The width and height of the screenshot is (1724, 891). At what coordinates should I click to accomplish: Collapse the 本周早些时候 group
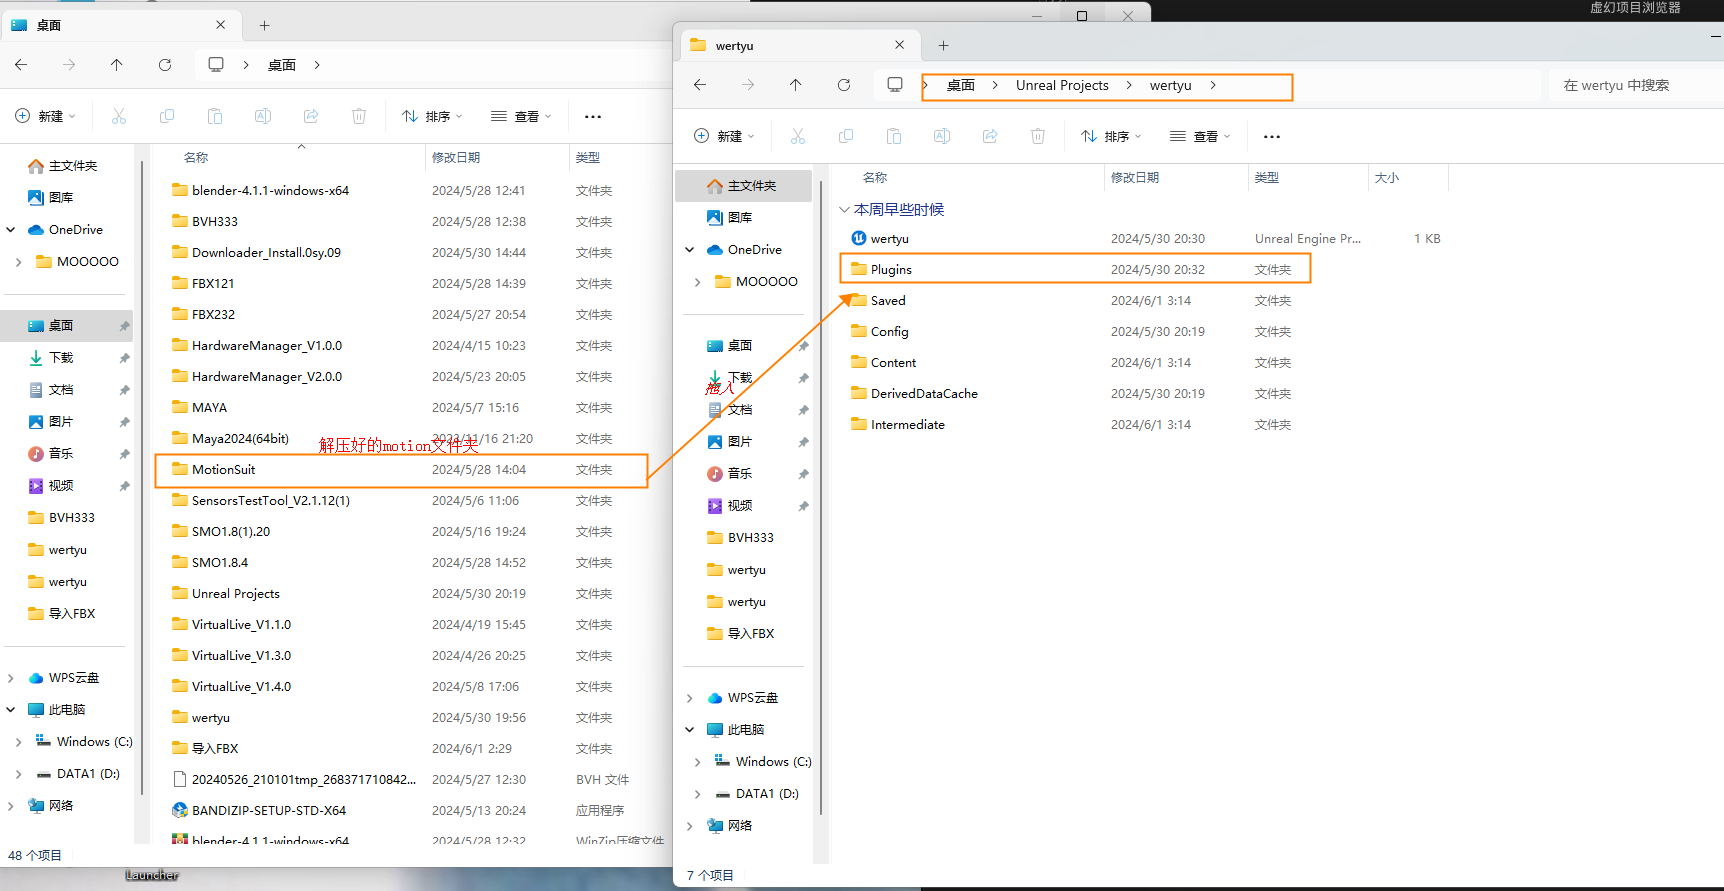coord(844,210)
